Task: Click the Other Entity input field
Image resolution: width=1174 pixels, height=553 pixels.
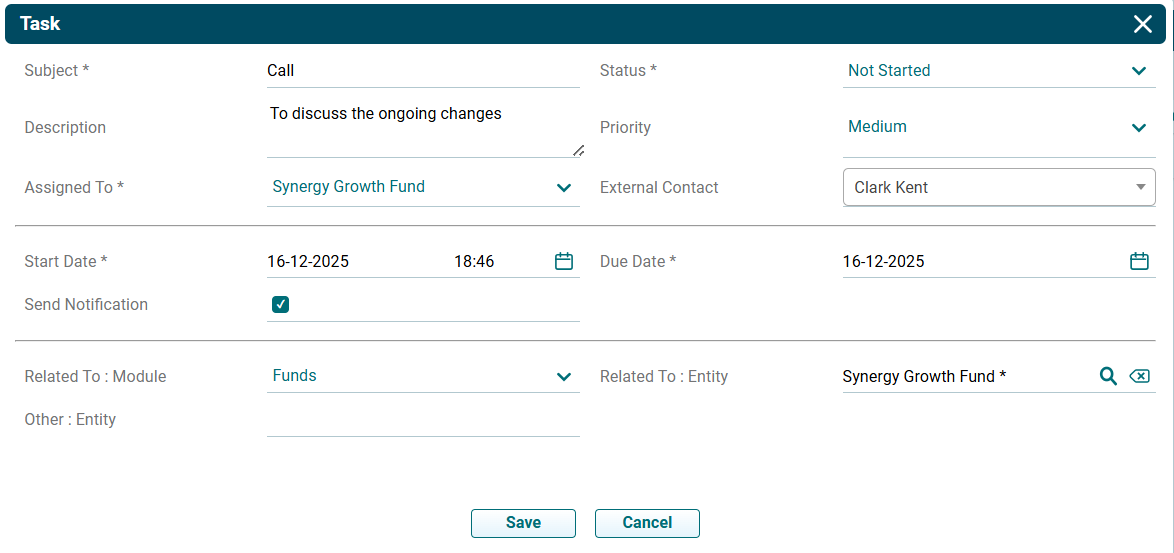Action: point(422,420)
